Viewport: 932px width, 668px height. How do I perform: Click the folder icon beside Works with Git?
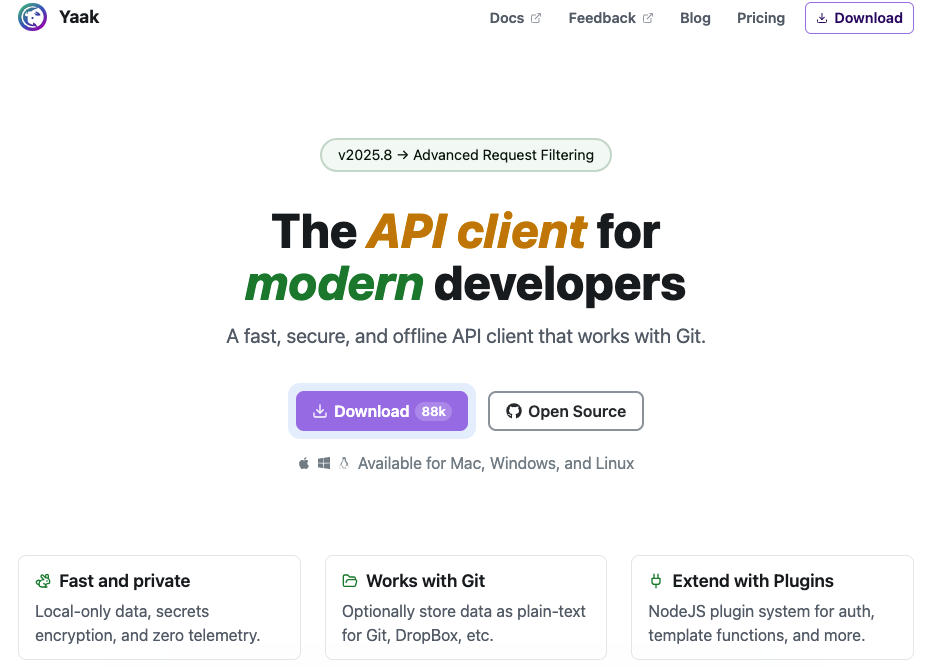click(350, 581)
